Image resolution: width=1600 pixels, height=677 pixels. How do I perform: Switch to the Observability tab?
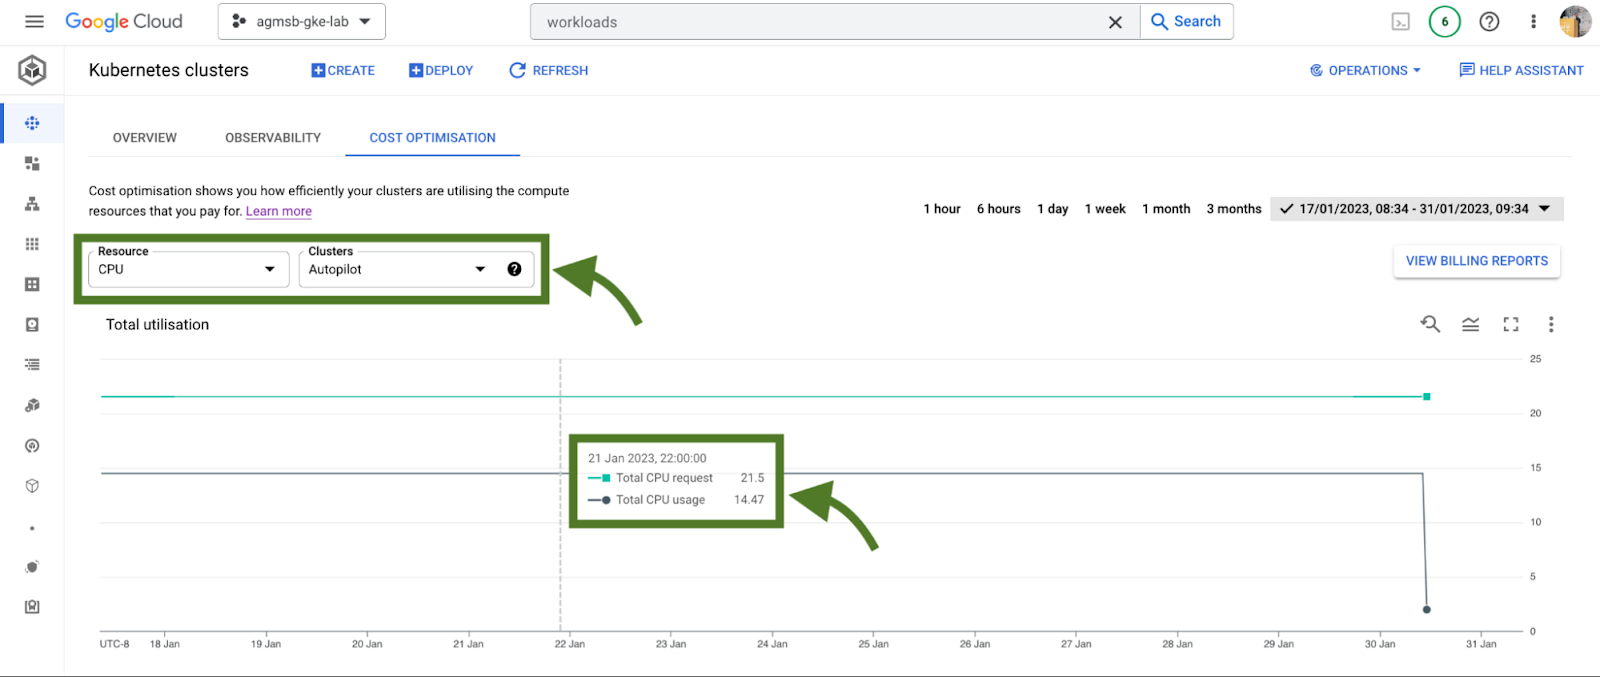pos(273,138)
